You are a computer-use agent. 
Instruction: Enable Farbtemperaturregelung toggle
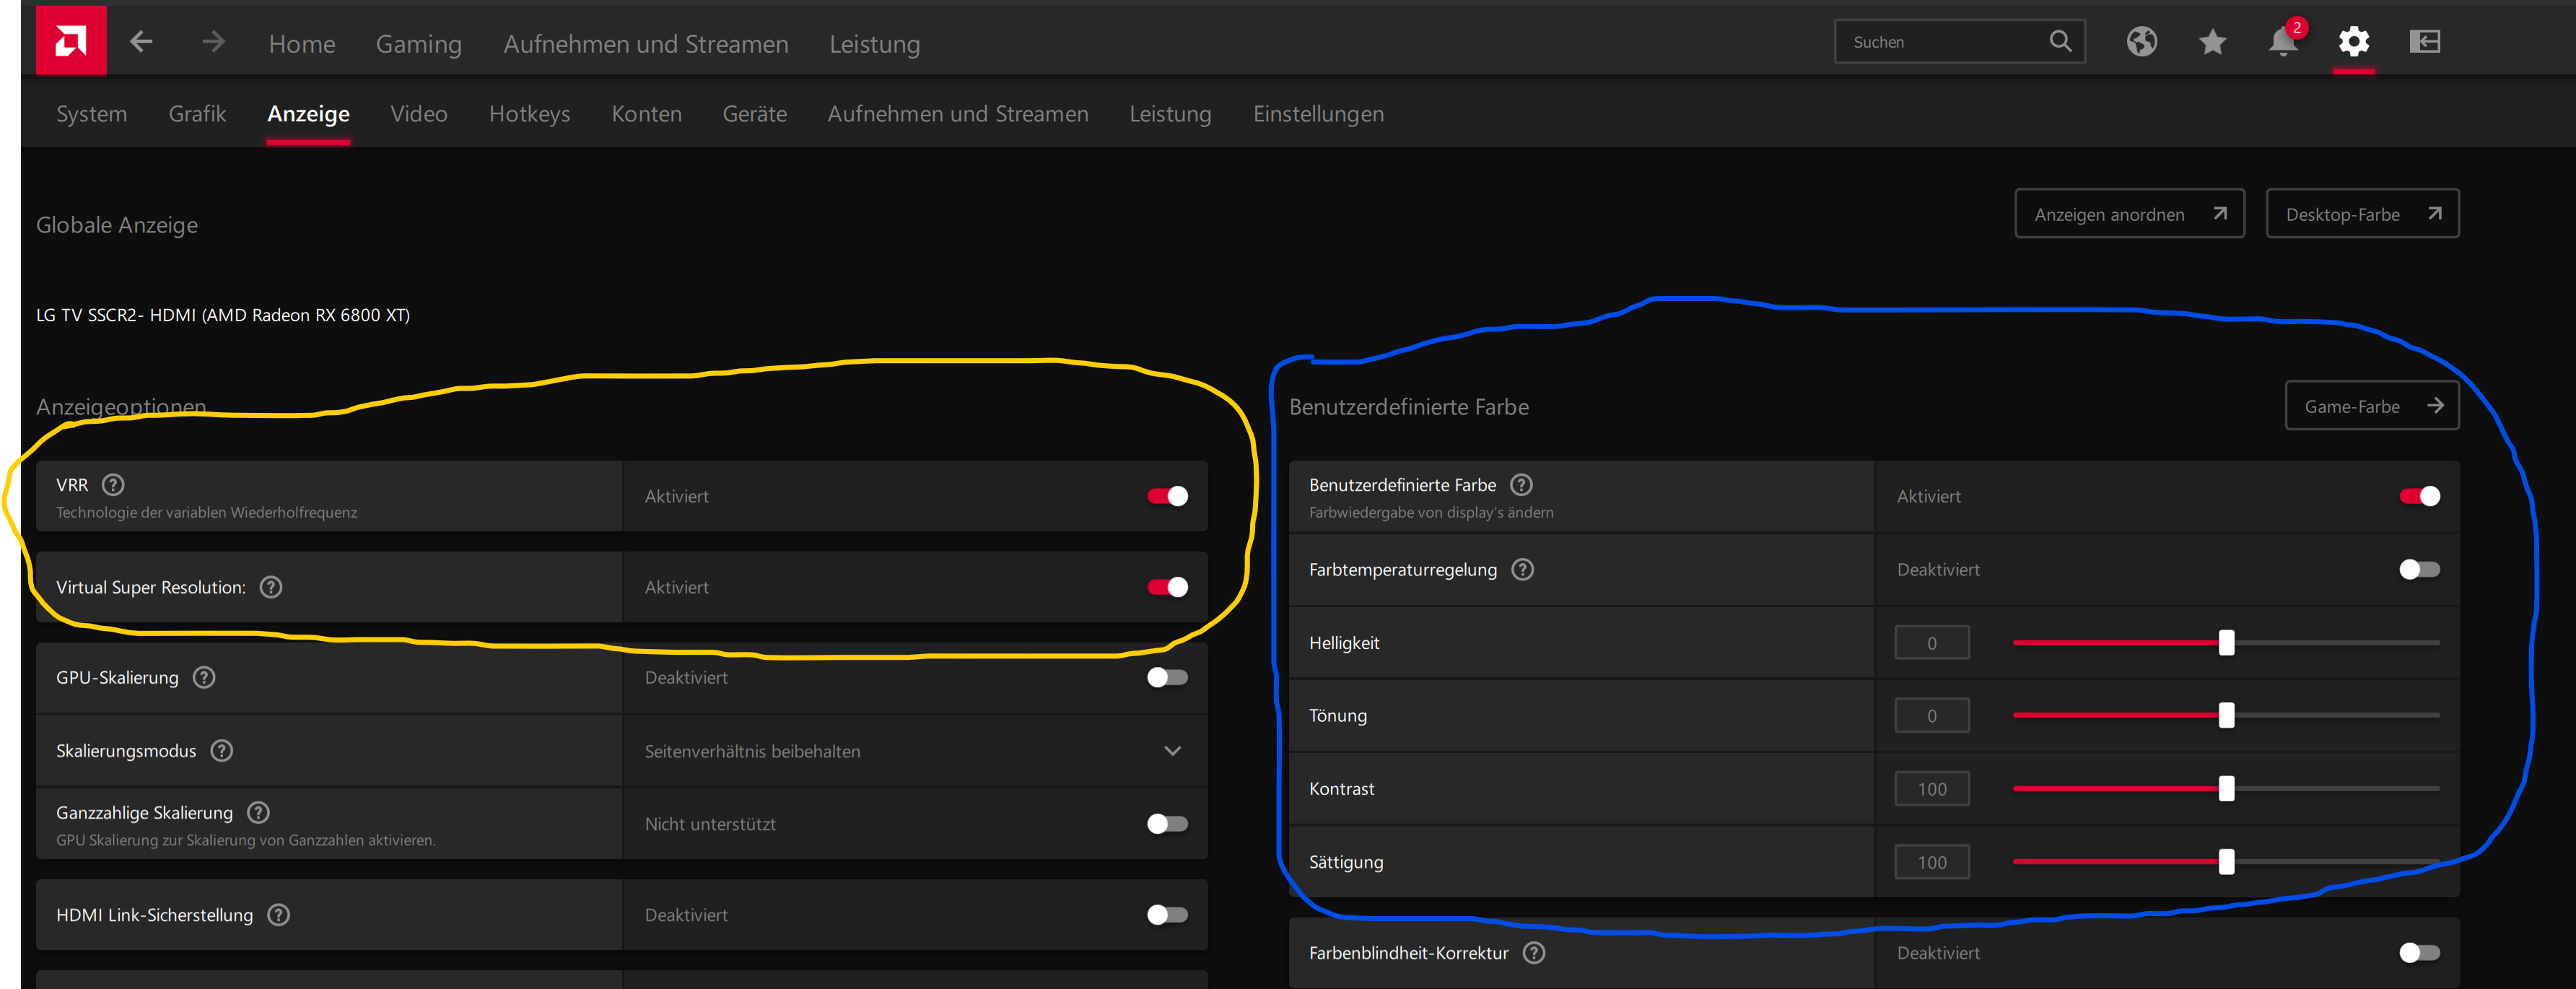pyautogui.click(x=2419, y=570)
